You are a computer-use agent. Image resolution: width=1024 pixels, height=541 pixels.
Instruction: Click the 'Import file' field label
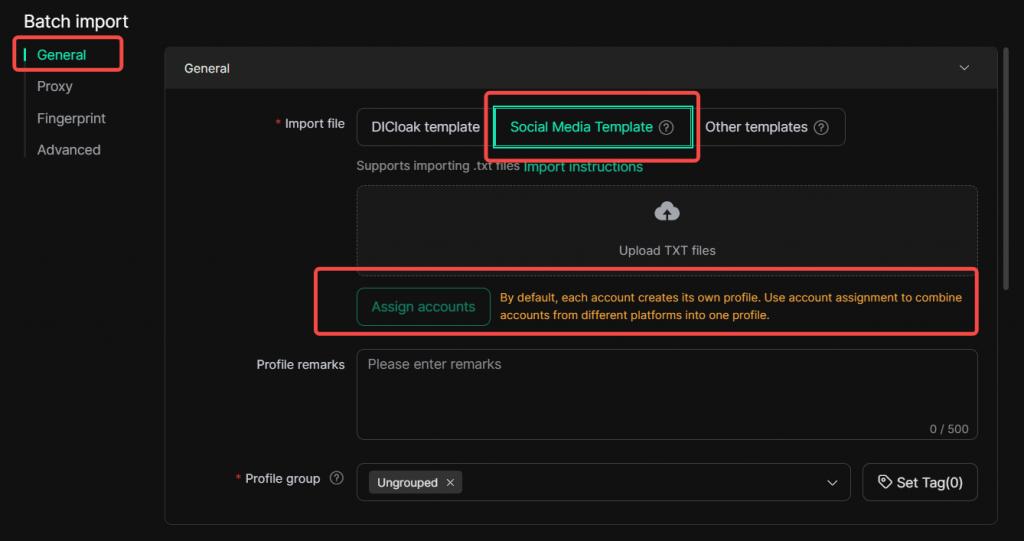click(x=315, y=123)
